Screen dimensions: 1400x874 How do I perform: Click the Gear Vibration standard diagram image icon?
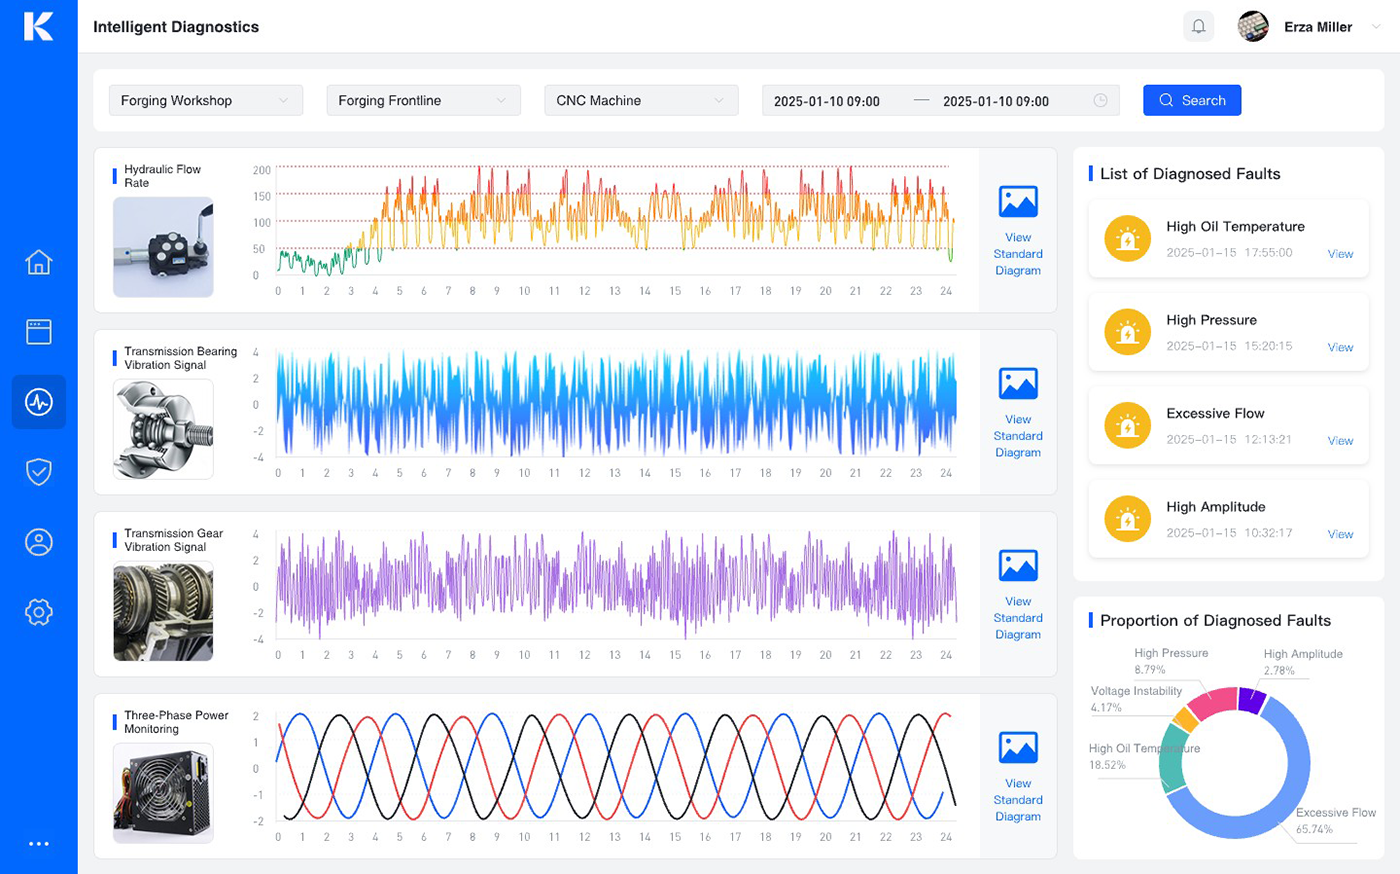pyautogui.click(x=1018, y=565)
